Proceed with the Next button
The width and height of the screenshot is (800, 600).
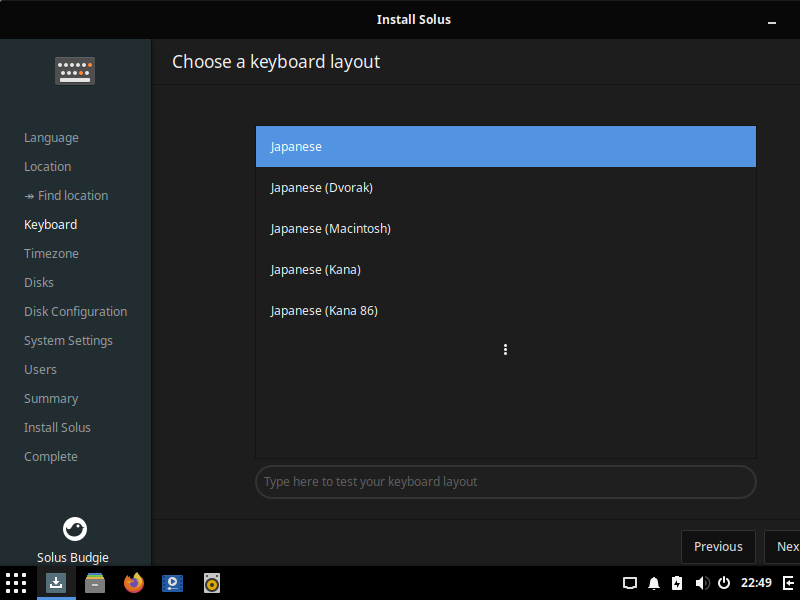coord(782,546)
